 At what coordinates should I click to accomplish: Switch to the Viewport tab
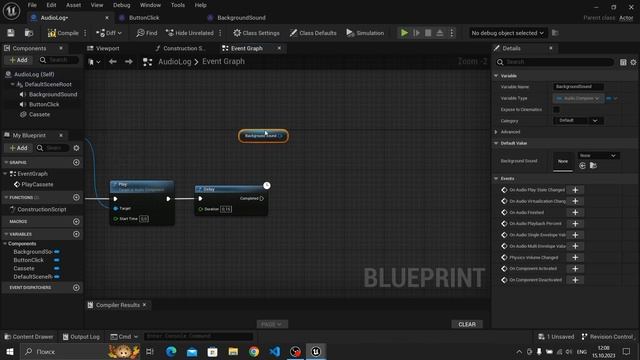click(x=108, y=48)
